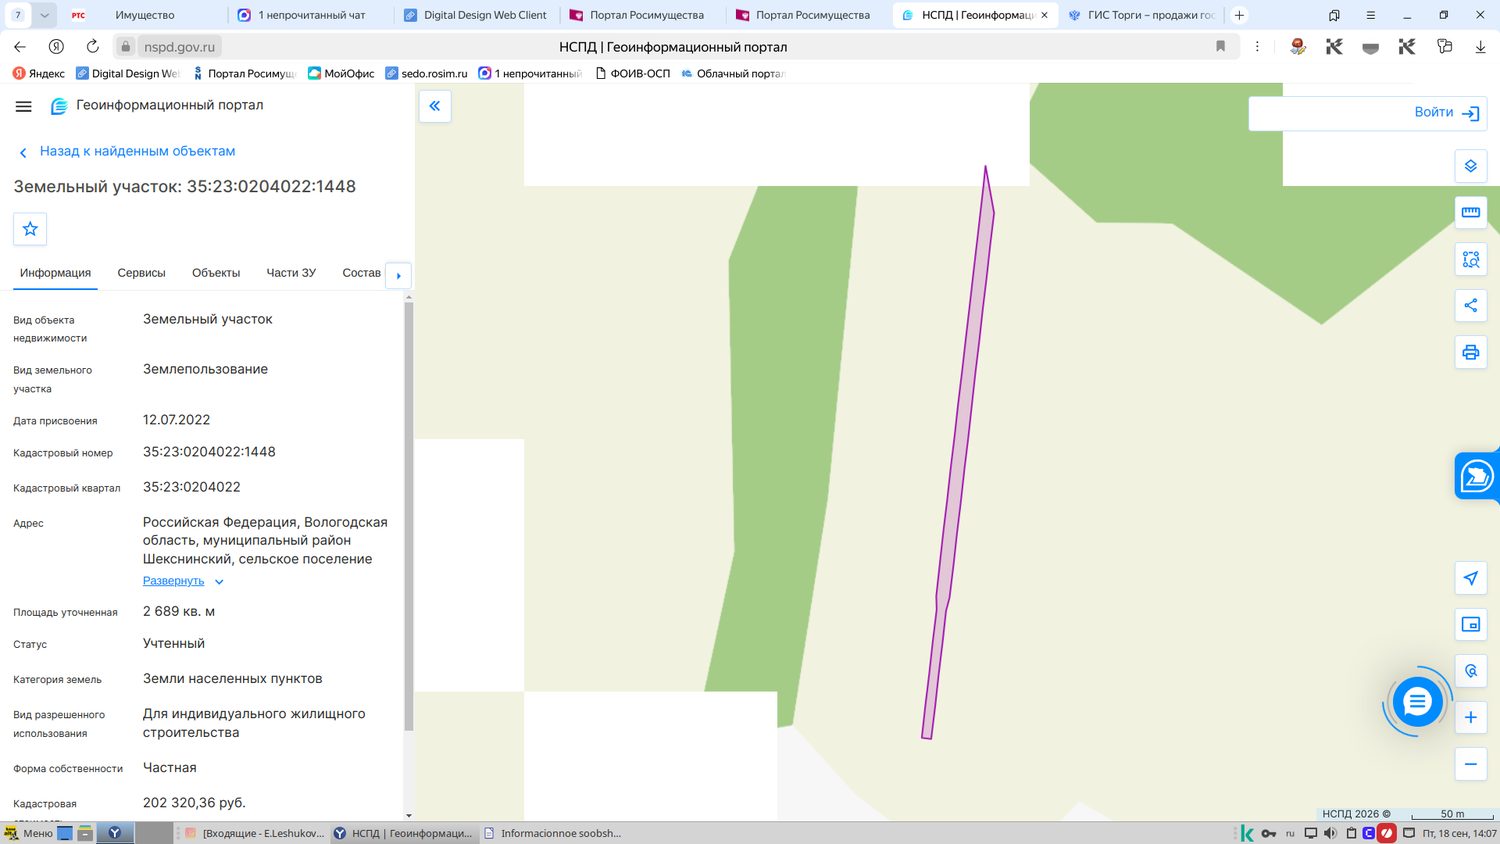The image size is (1500, 844).
Task: Click the Войти login button
Action: (x=1446, y=113)
